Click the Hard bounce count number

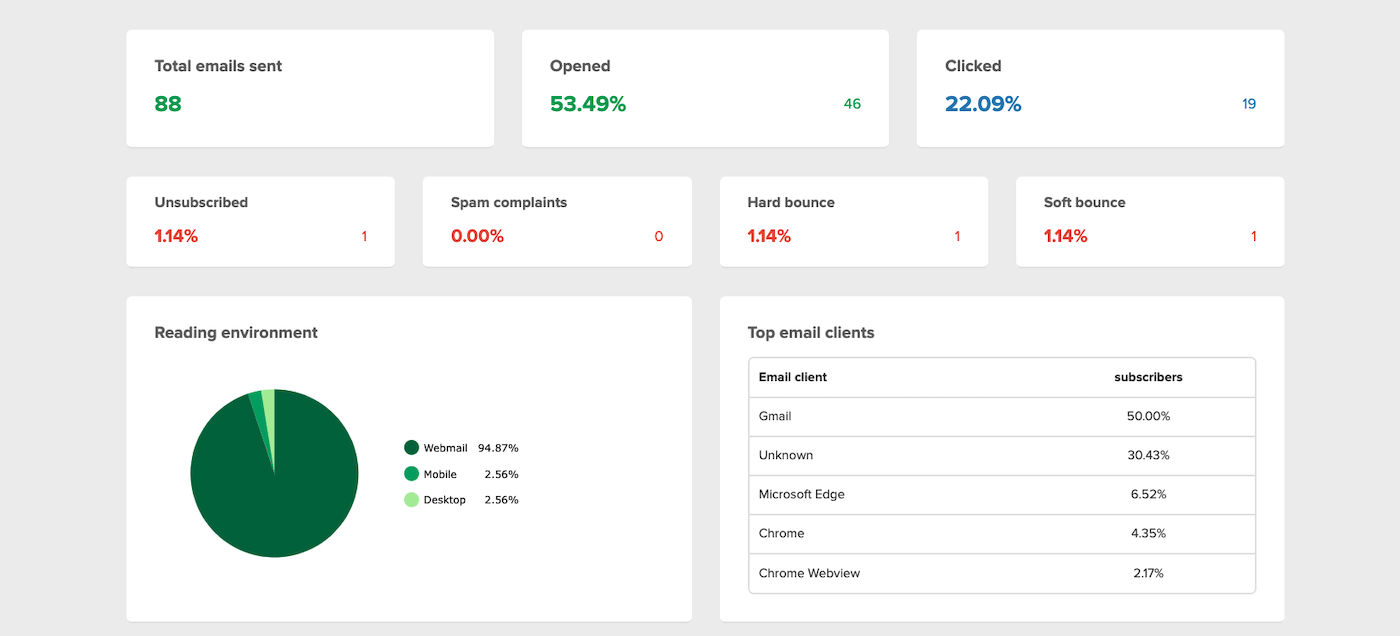(957, 237)
